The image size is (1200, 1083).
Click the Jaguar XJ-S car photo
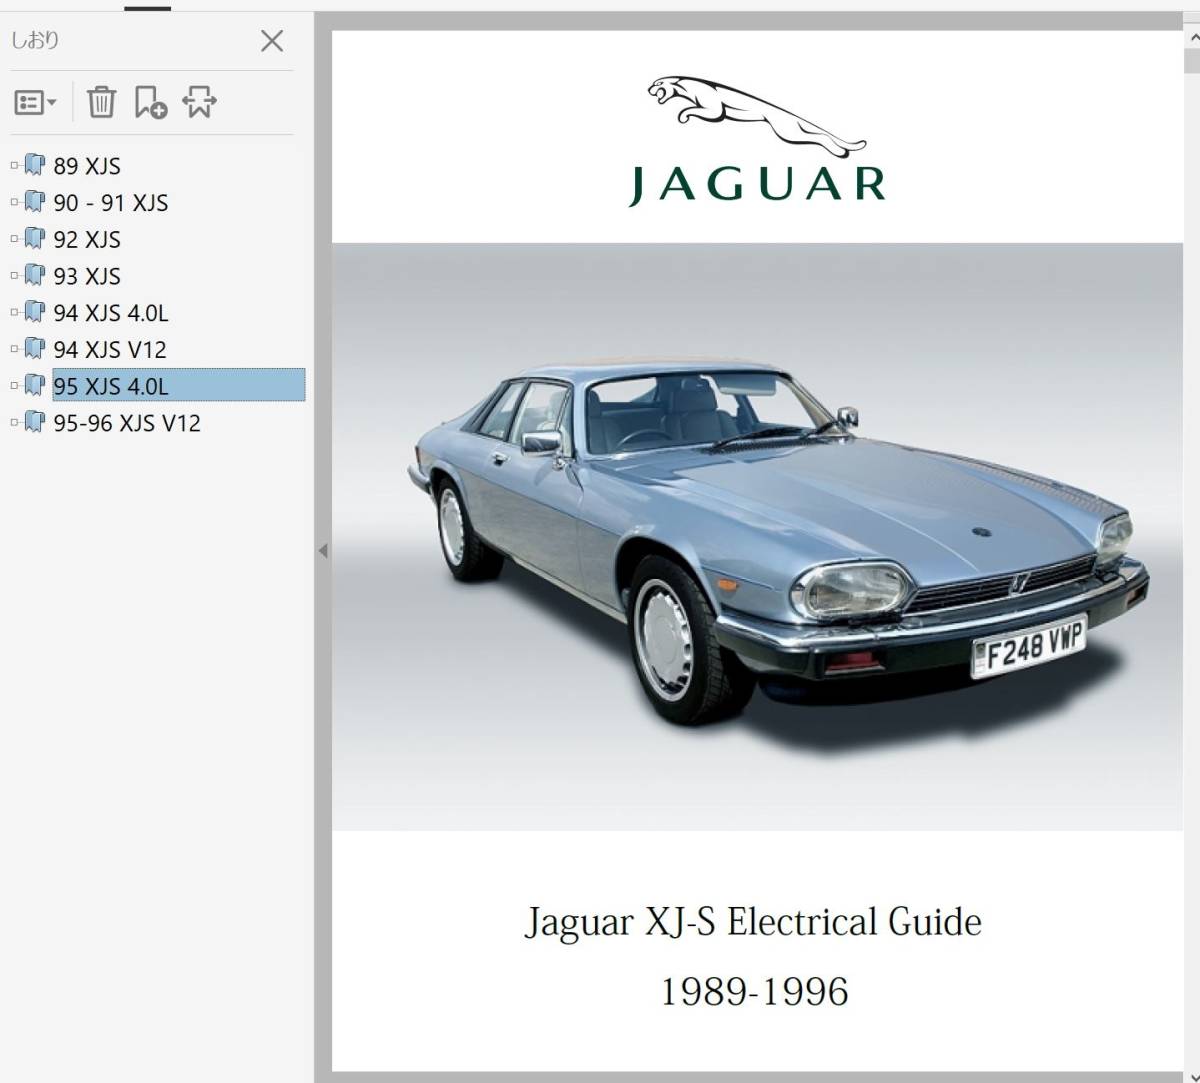(757, 537)
